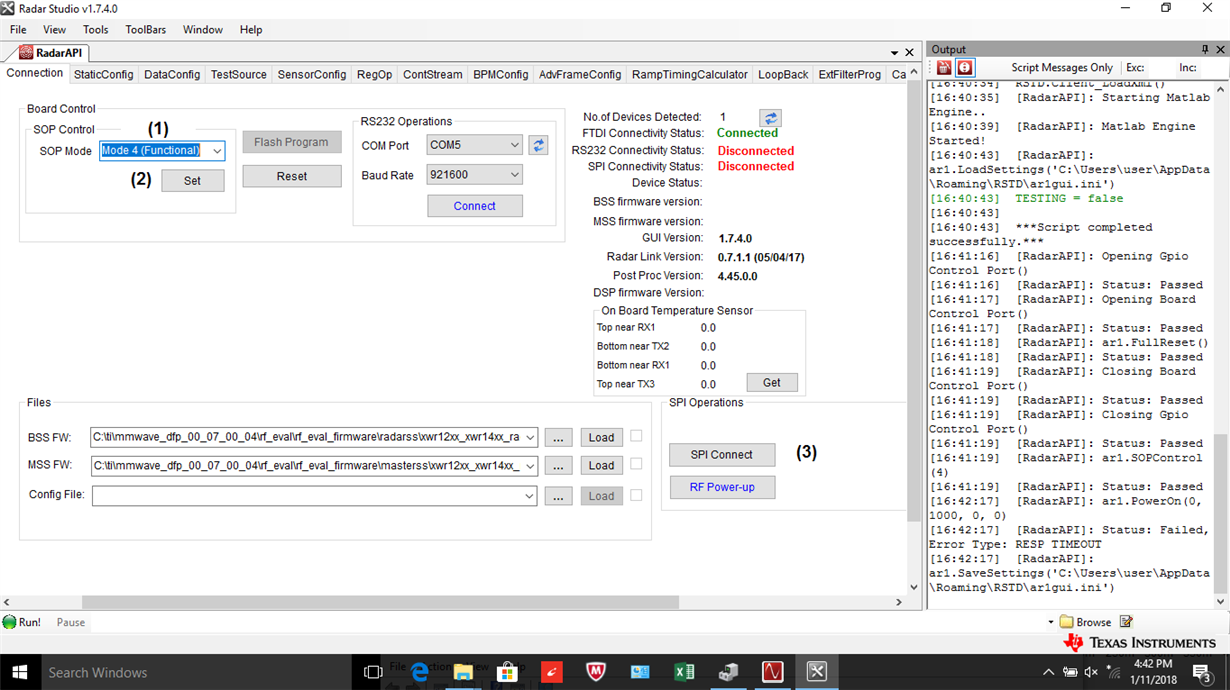Click the Set SOP mode button
The height and width of the screenshot is (690, 1230).
(x=192, y=181)
